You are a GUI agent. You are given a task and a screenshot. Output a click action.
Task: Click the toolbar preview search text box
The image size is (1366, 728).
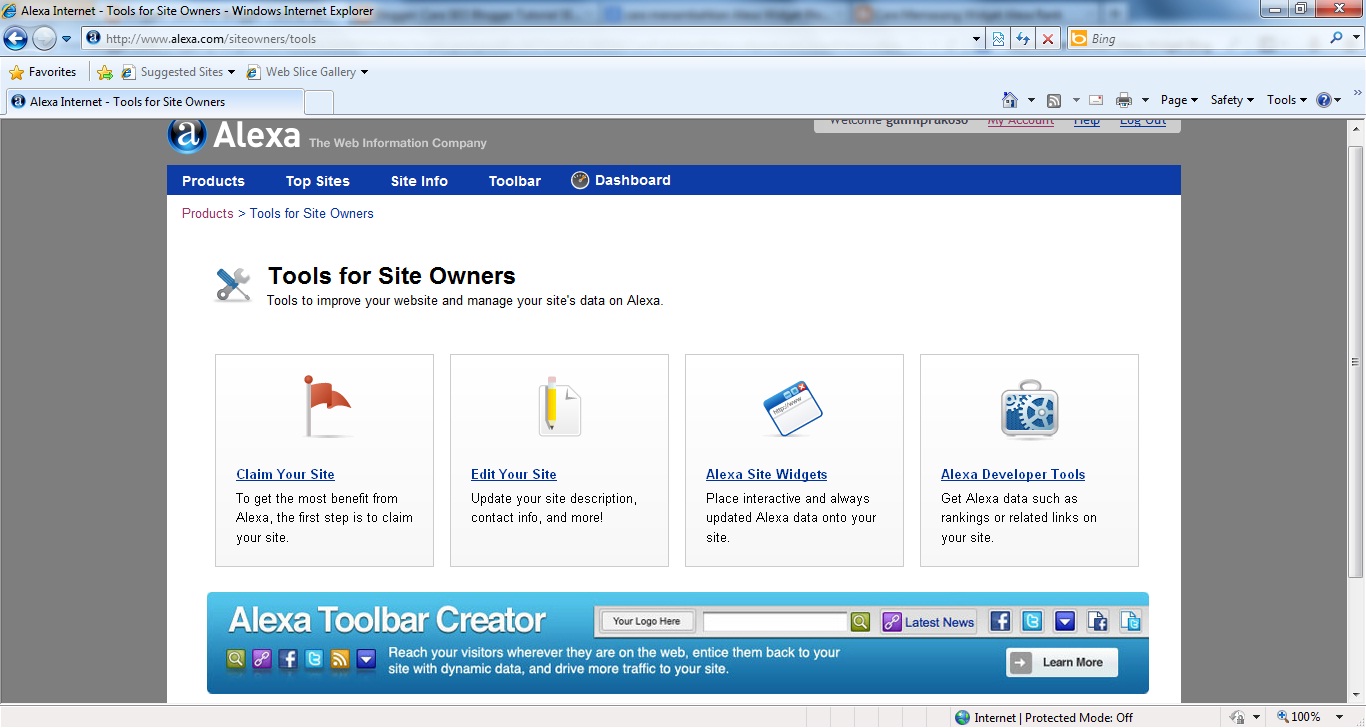point(775,622)
